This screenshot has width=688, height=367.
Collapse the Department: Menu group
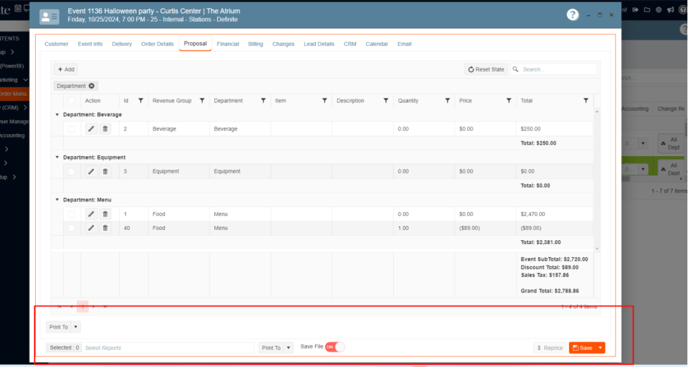point(57,200)
